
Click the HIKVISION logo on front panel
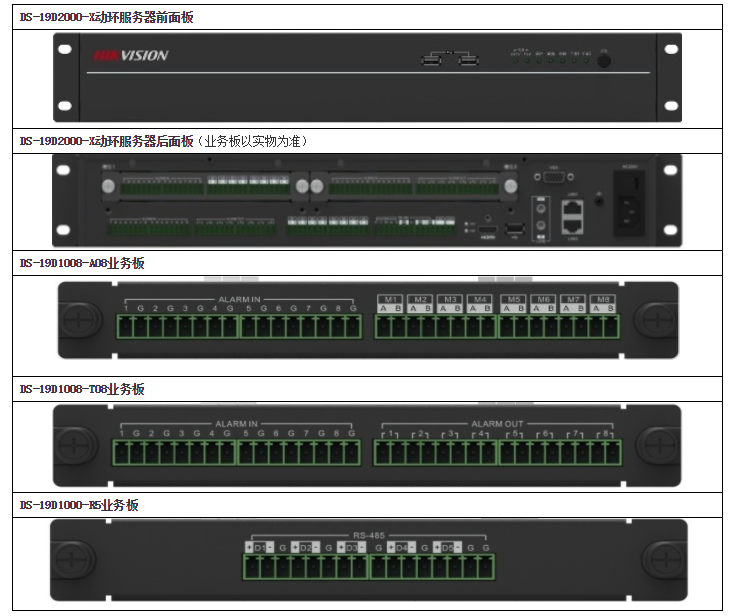[x=131, y=56]
